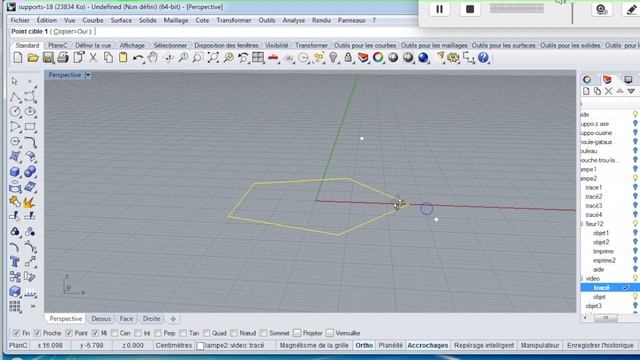Toggle the Fin object snap checkbox
640x360 pixels.
(16, 333)
